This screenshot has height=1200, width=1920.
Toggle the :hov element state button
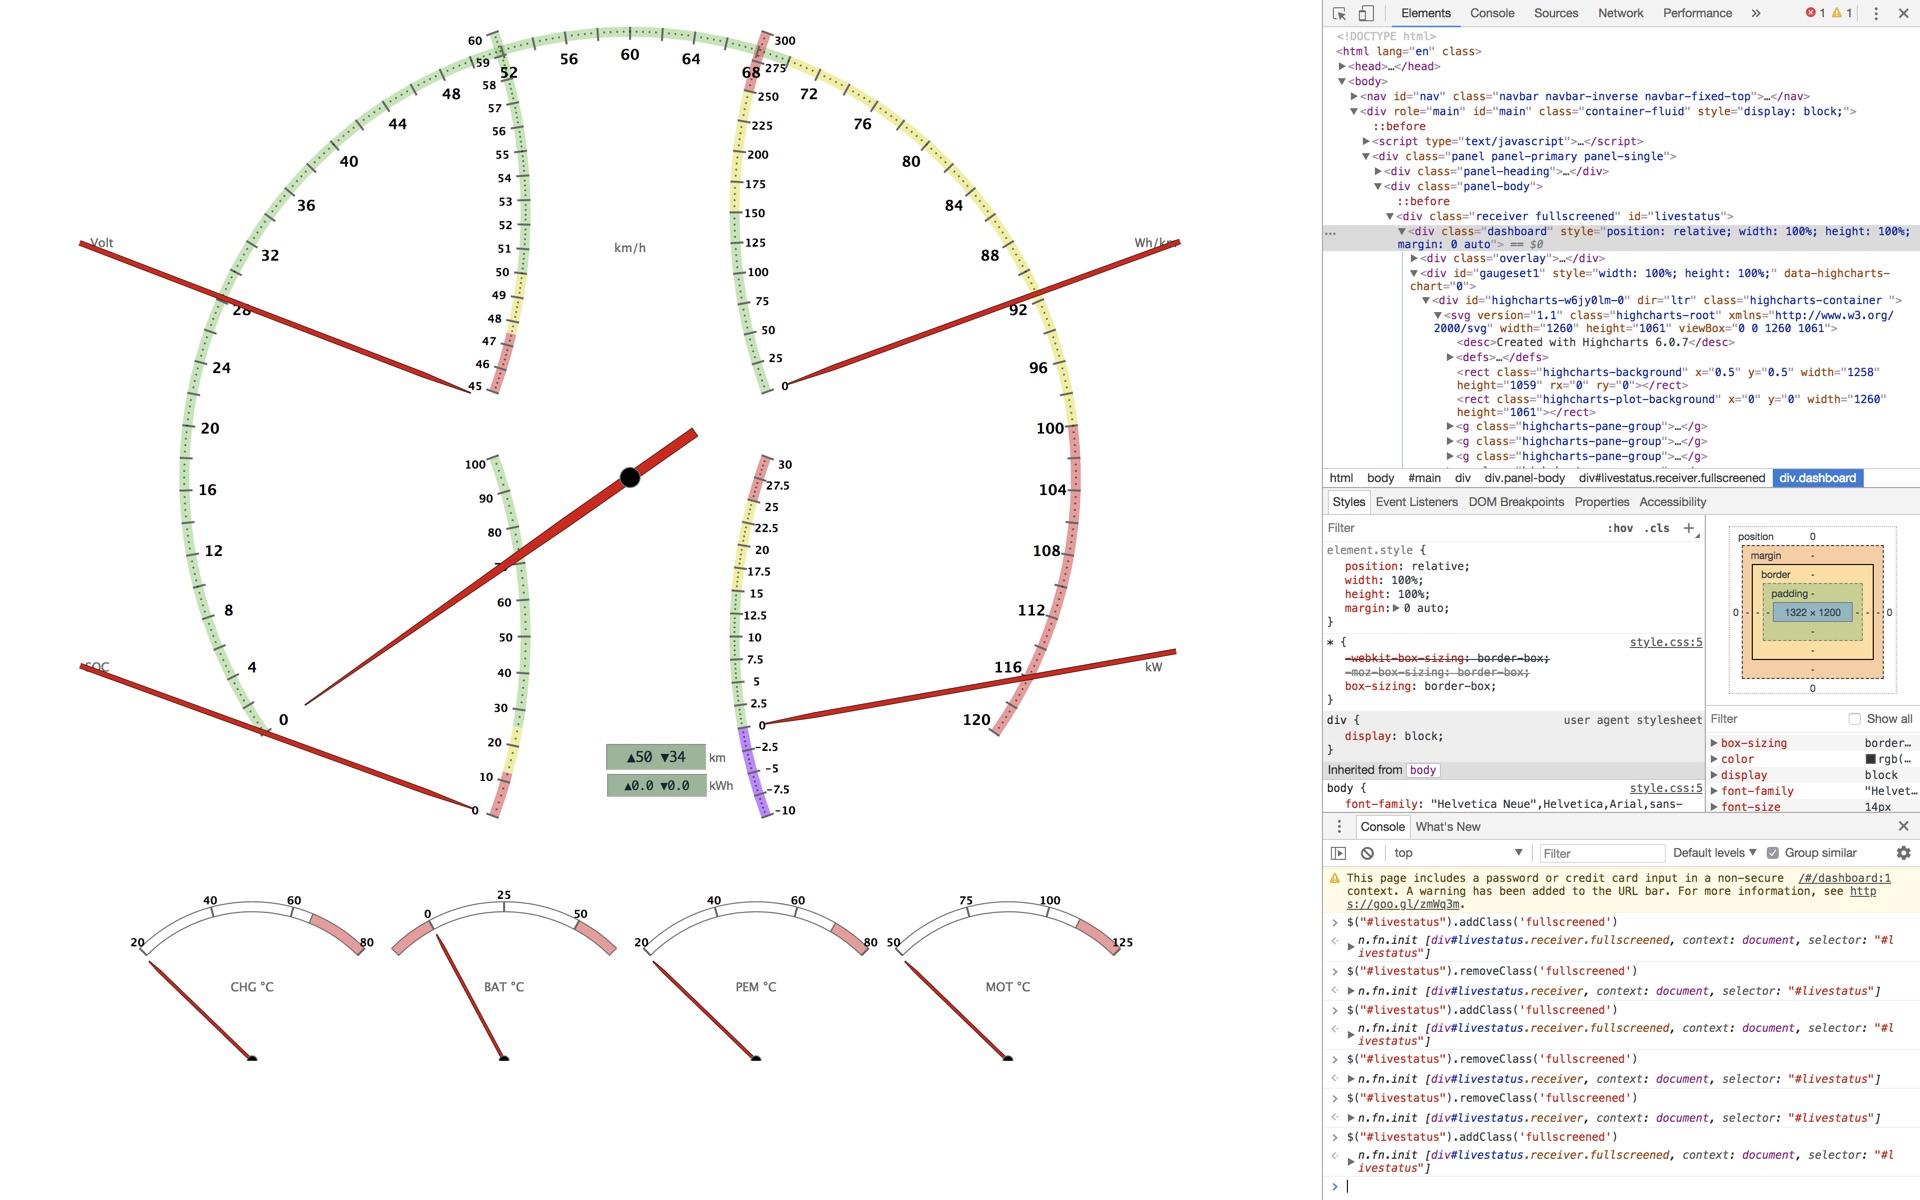tap(1620, 528)
